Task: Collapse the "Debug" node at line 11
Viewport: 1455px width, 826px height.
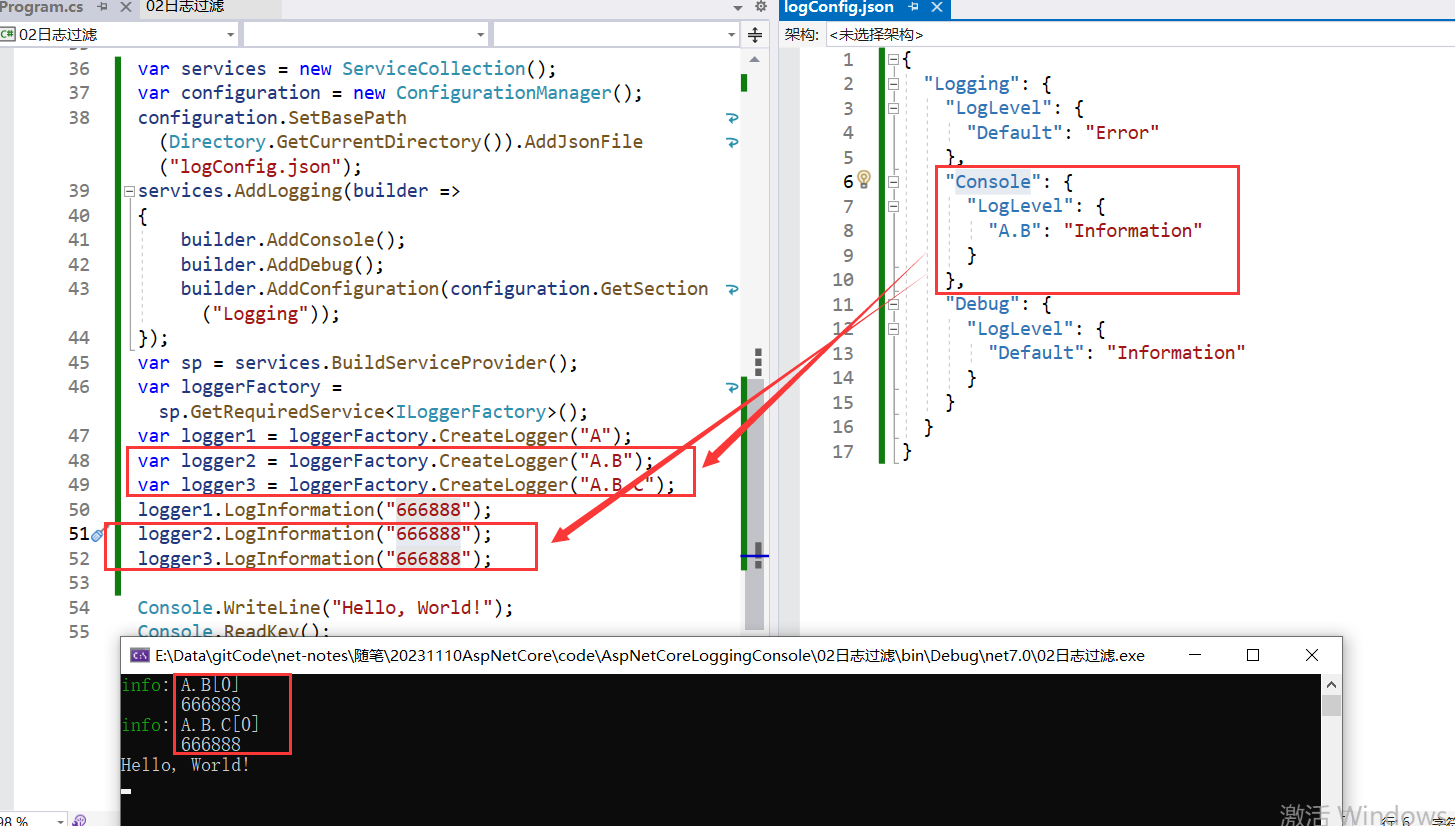Action: click(x=894, y=305)
